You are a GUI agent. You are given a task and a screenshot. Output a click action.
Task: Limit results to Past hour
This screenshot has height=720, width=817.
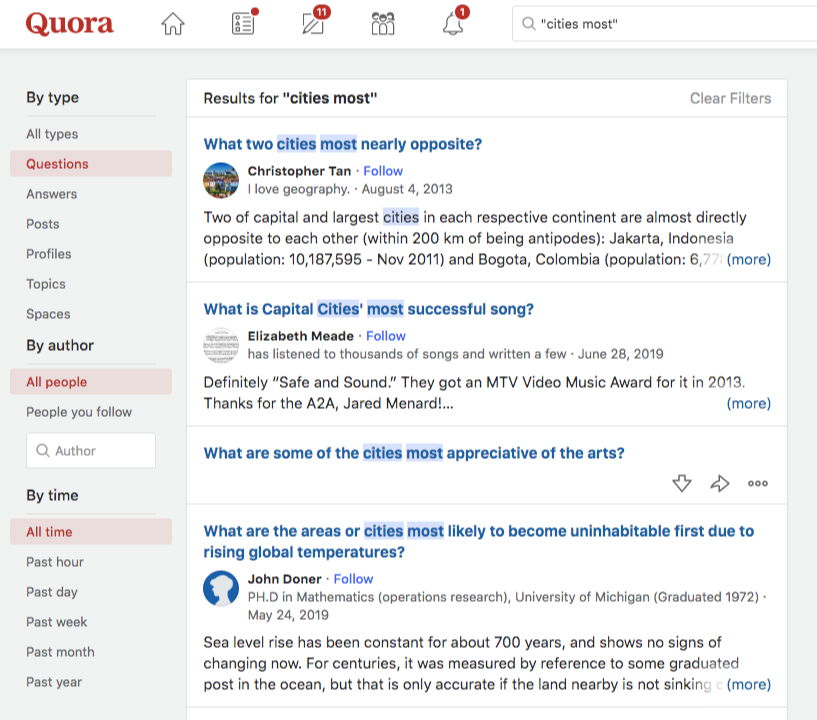point(55,562)
